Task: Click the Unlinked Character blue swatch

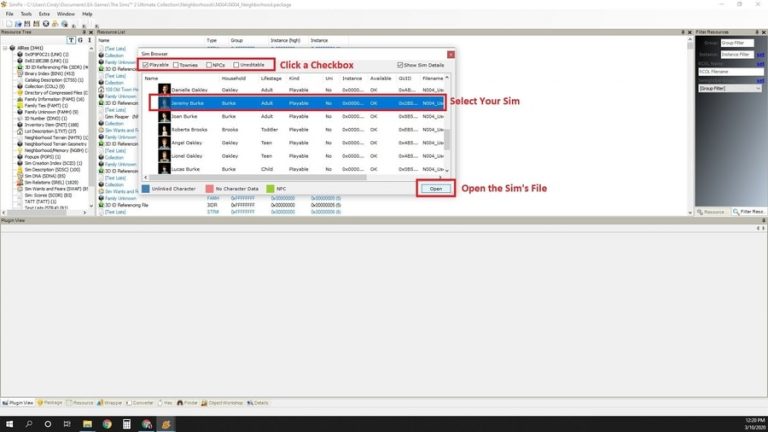Action: pyautogui.click(x=145, y=187)
